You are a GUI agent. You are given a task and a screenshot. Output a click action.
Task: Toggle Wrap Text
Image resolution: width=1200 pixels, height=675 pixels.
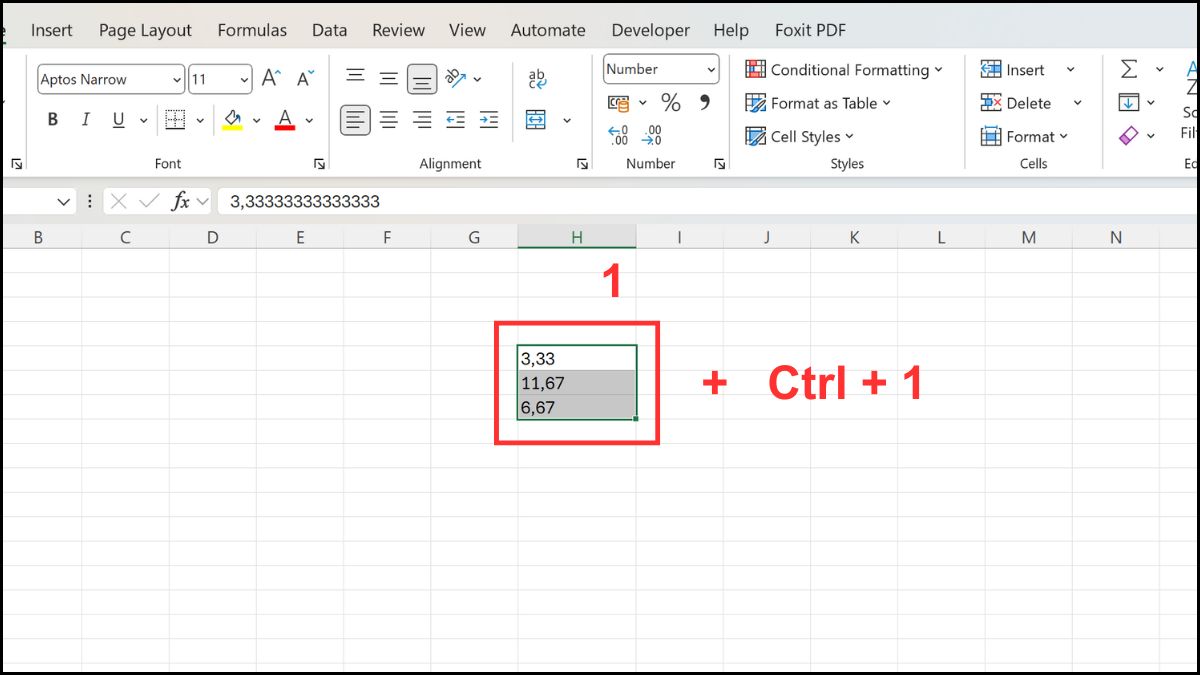coord(537,78)
